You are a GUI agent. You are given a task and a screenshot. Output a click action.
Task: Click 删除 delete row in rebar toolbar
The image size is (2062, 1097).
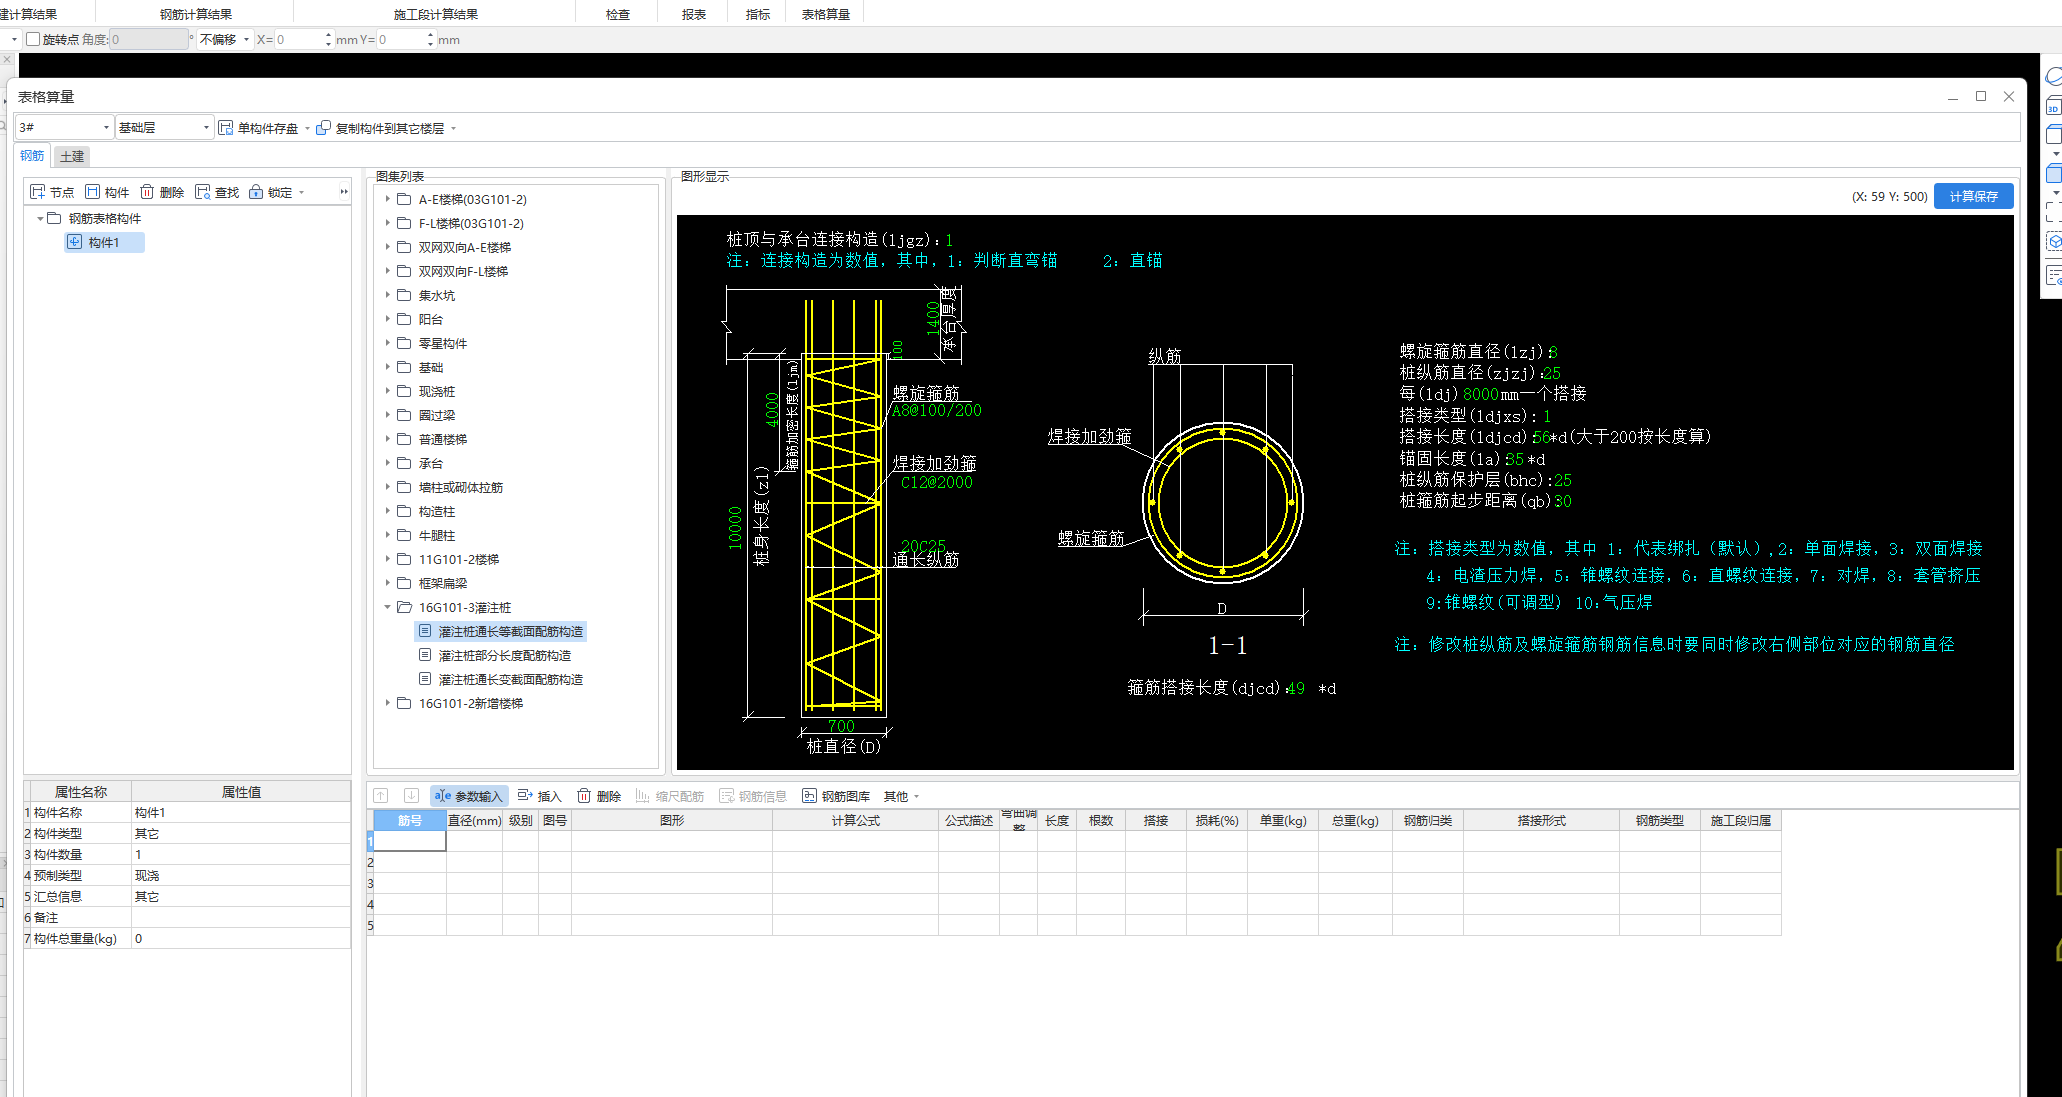coord(600,796)
